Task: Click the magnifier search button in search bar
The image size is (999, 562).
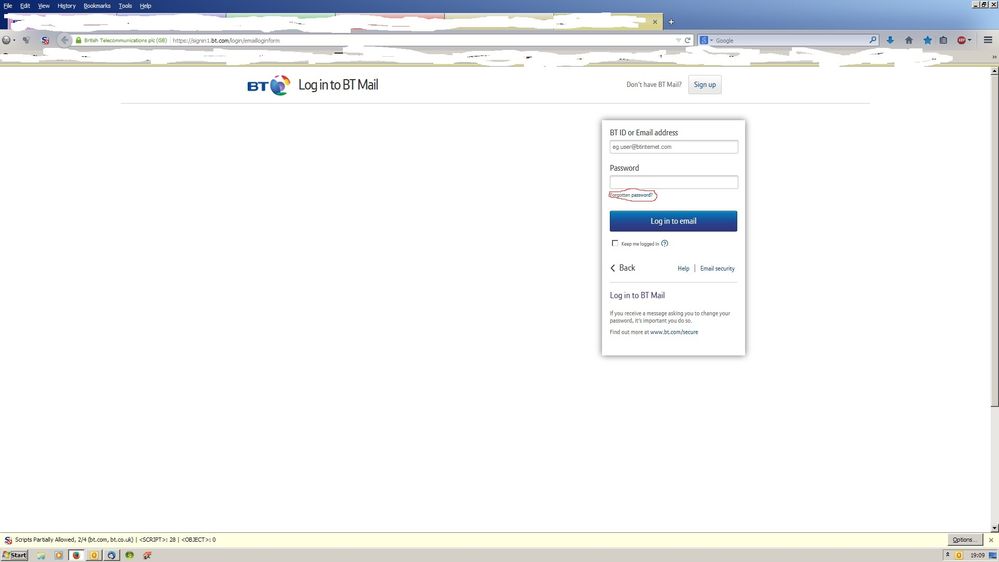Action: 873,40
